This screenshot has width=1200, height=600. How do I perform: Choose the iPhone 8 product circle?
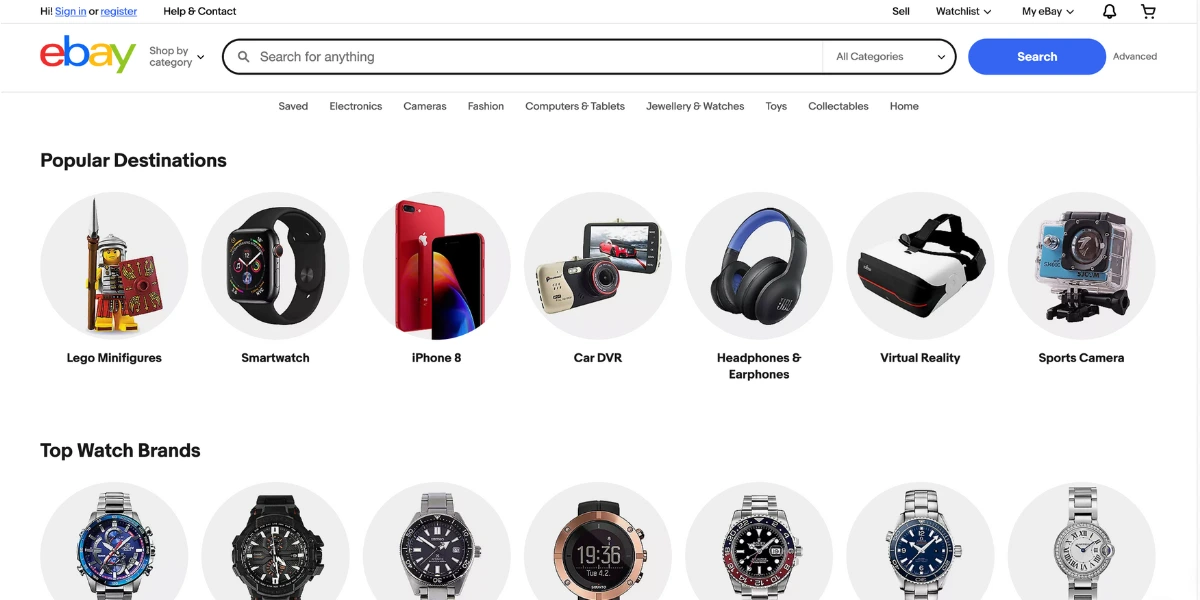pos(437,266)
